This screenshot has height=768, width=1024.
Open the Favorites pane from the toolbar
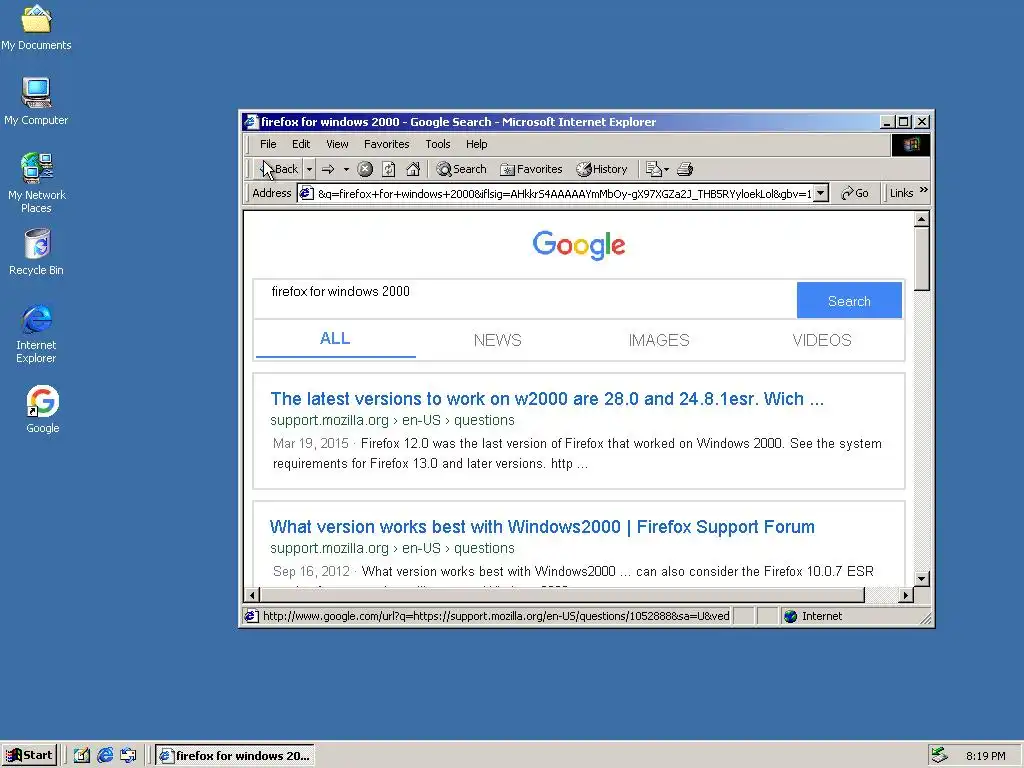[531, 169]
